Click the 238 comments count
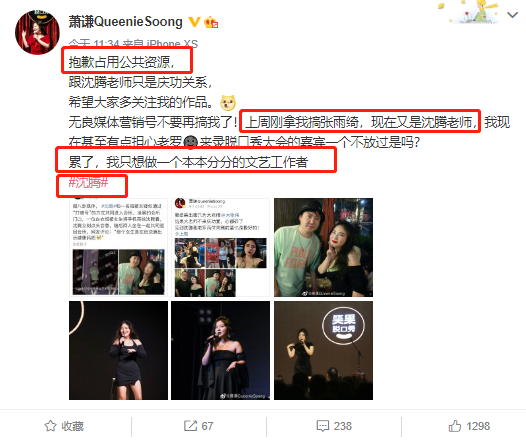Image resolution: width=526 pixels, height=443 pixels. [343, 426]
